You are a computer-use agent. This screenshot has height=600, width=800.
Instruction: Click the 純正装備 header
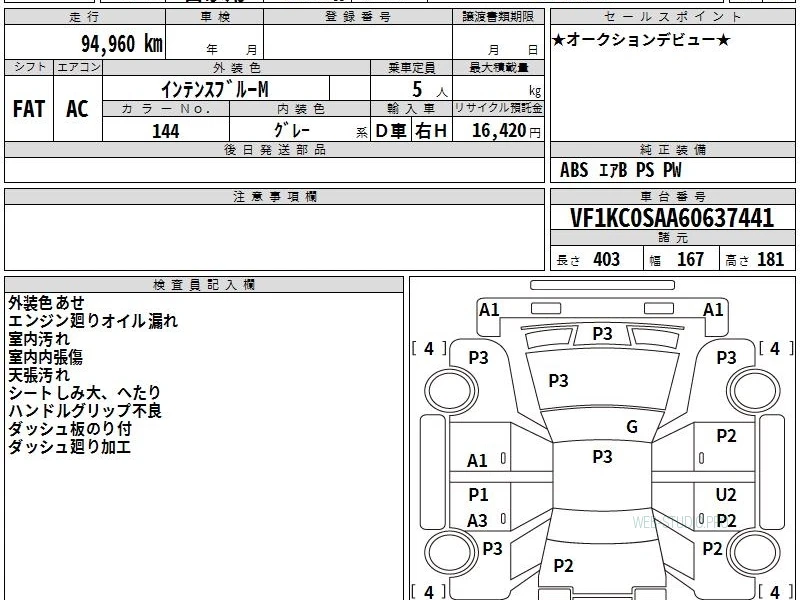tap(672, 150)
